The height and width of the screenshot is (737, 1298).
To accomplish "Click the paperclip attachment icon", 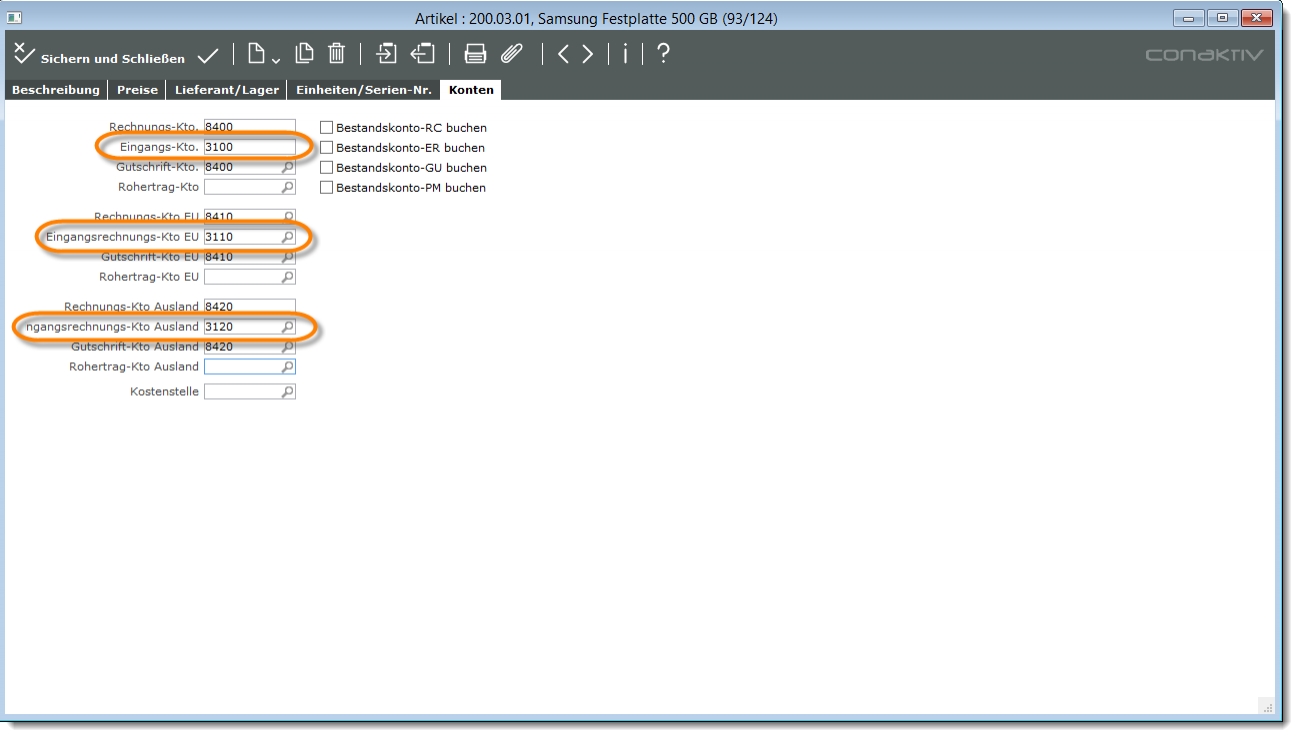I will coord(512,55).
